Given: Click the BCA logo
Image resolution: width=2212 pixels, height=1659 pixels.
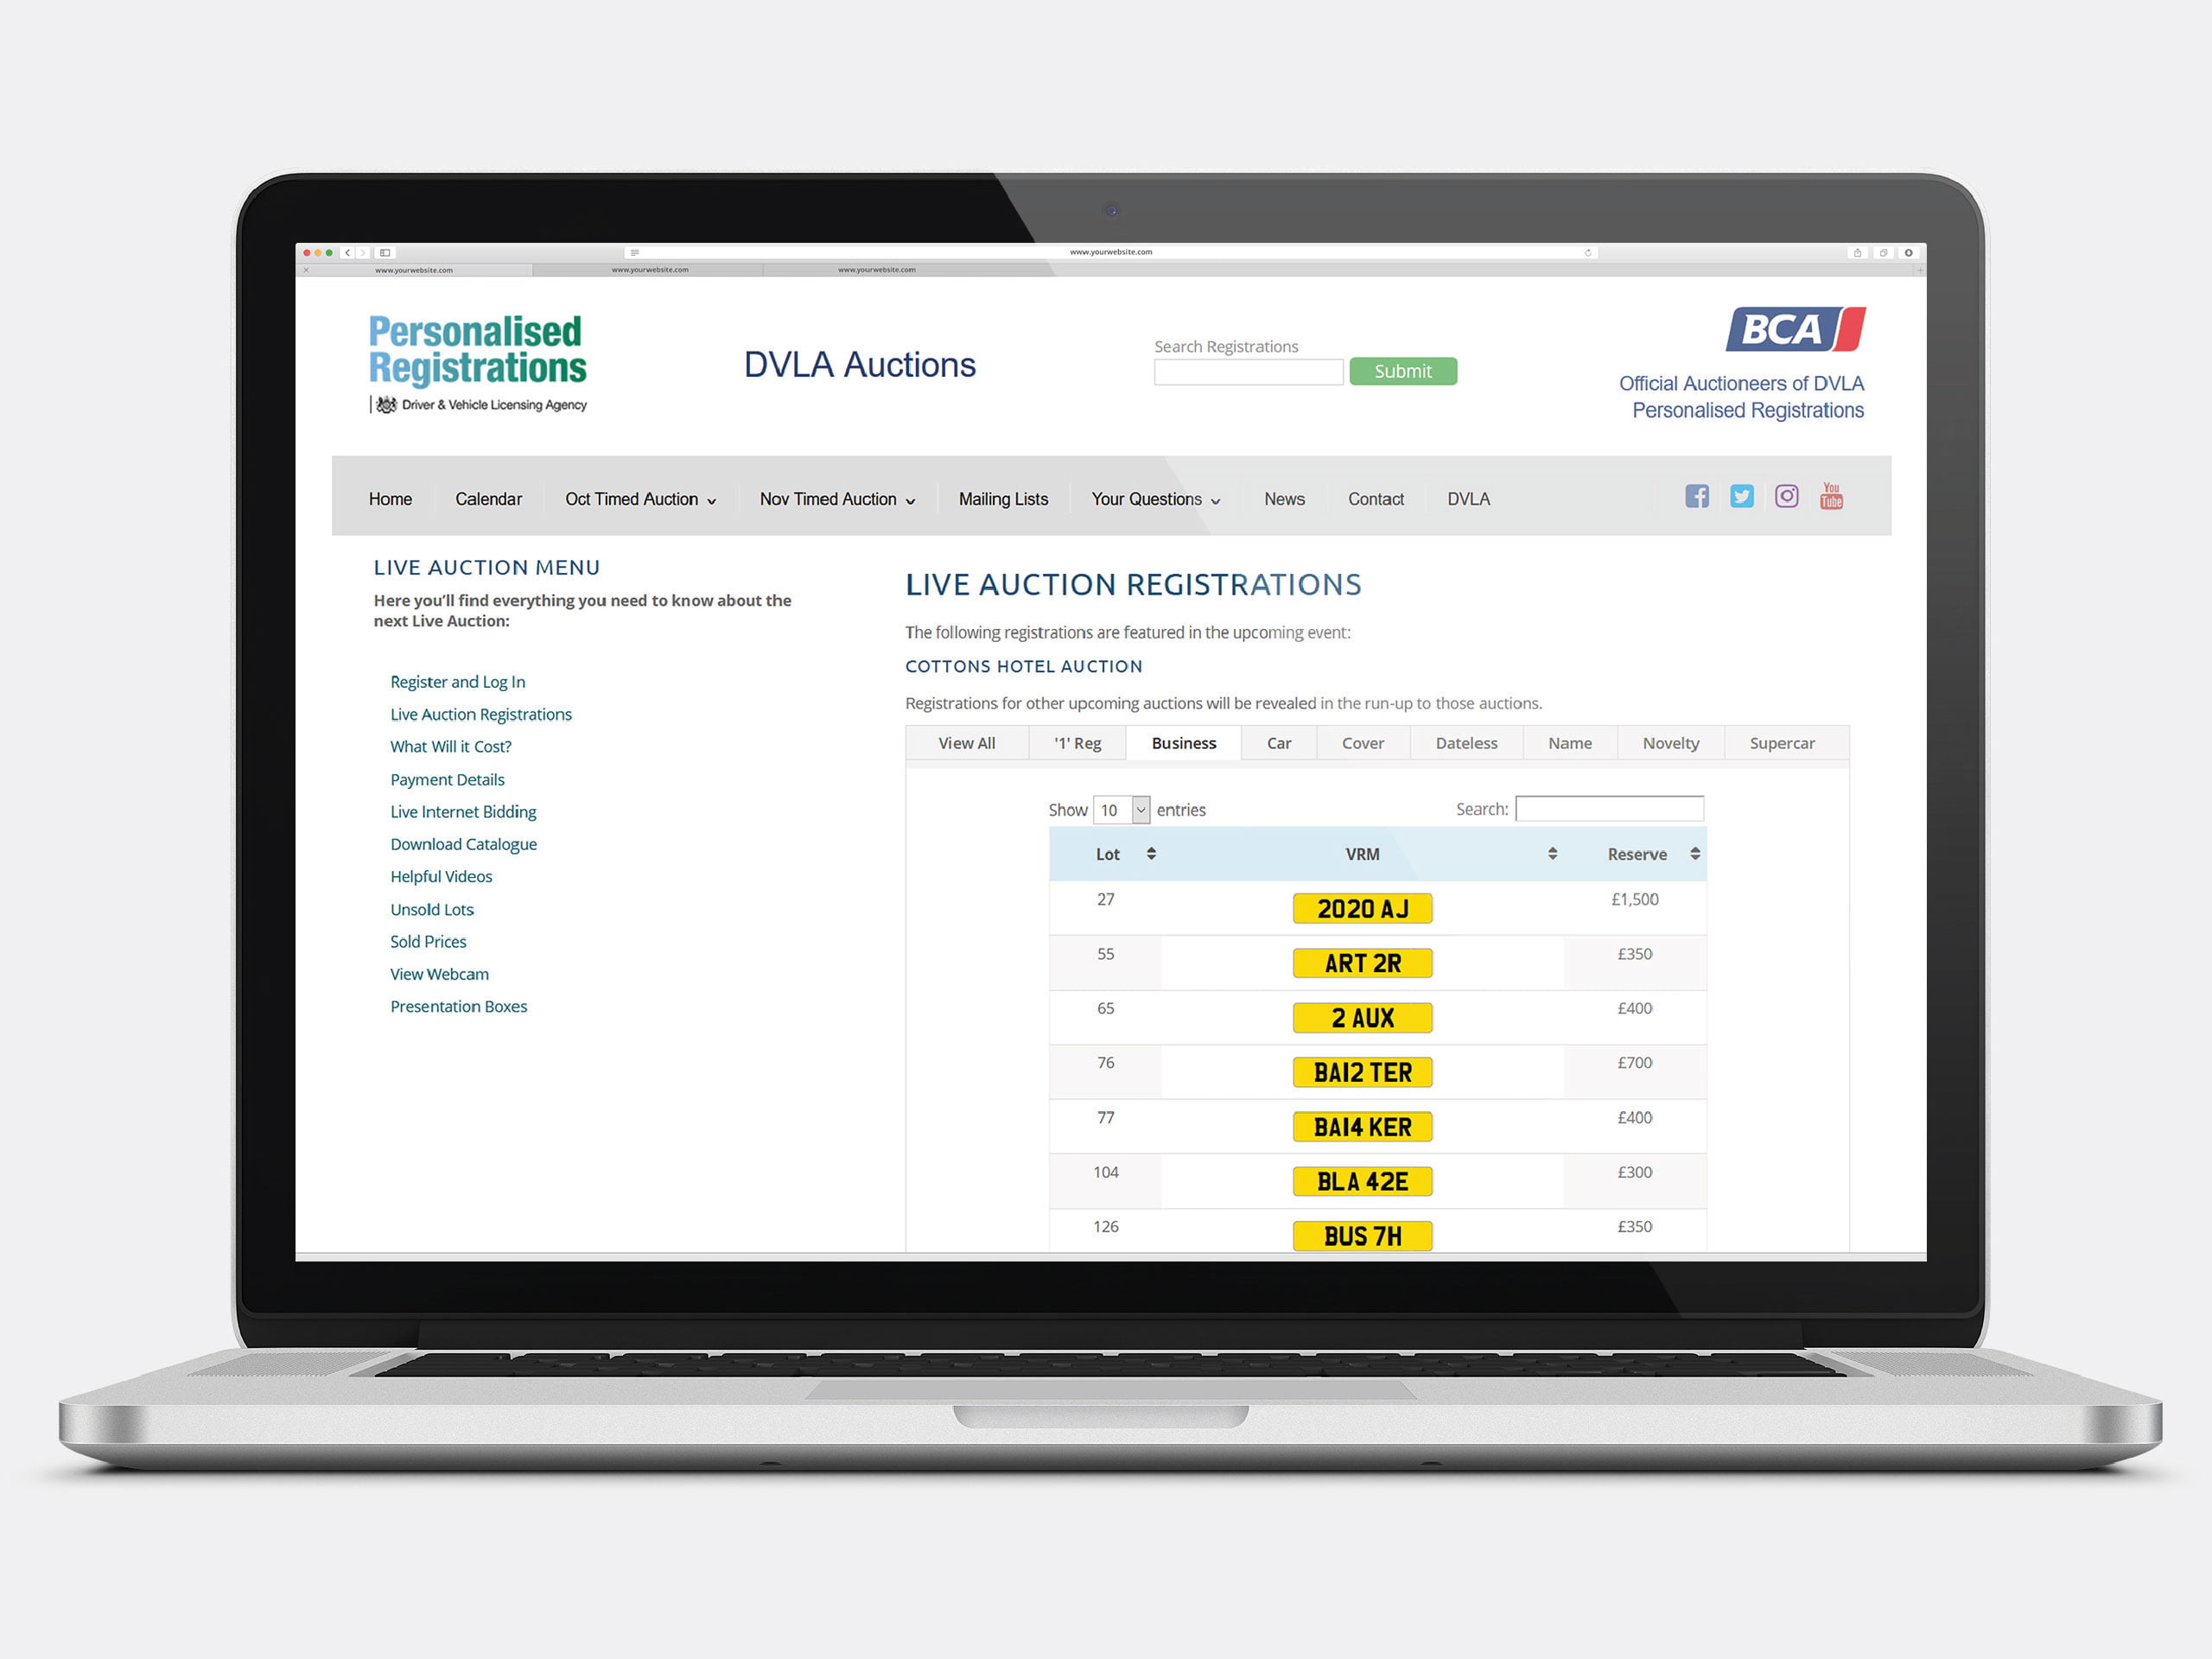Looking at the screenshot, I should [1795, 329].
